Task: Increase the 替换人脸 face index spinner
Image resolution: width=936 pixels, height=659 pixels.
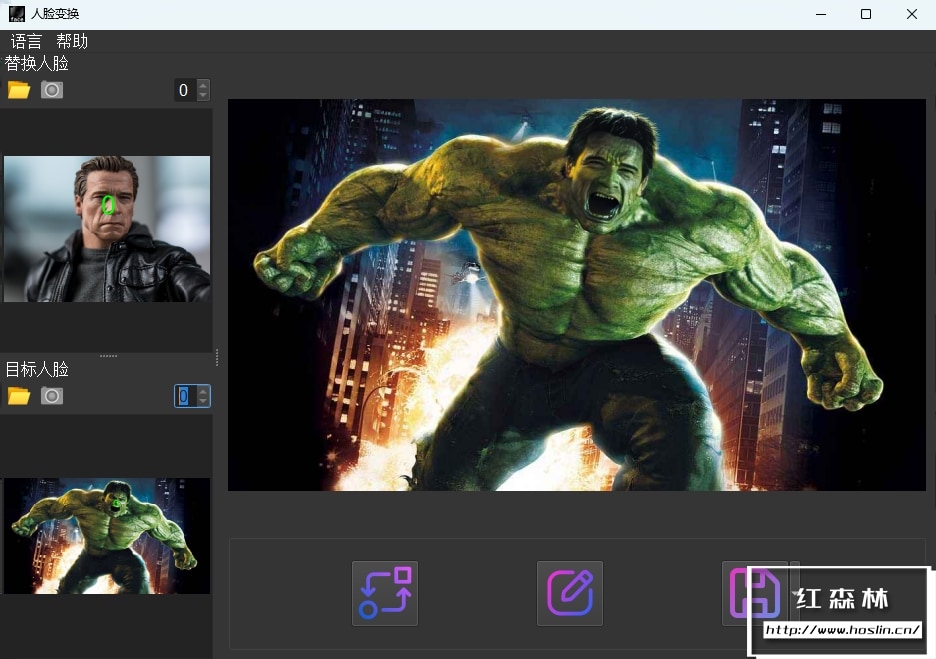Action: [x=204, y=85]
